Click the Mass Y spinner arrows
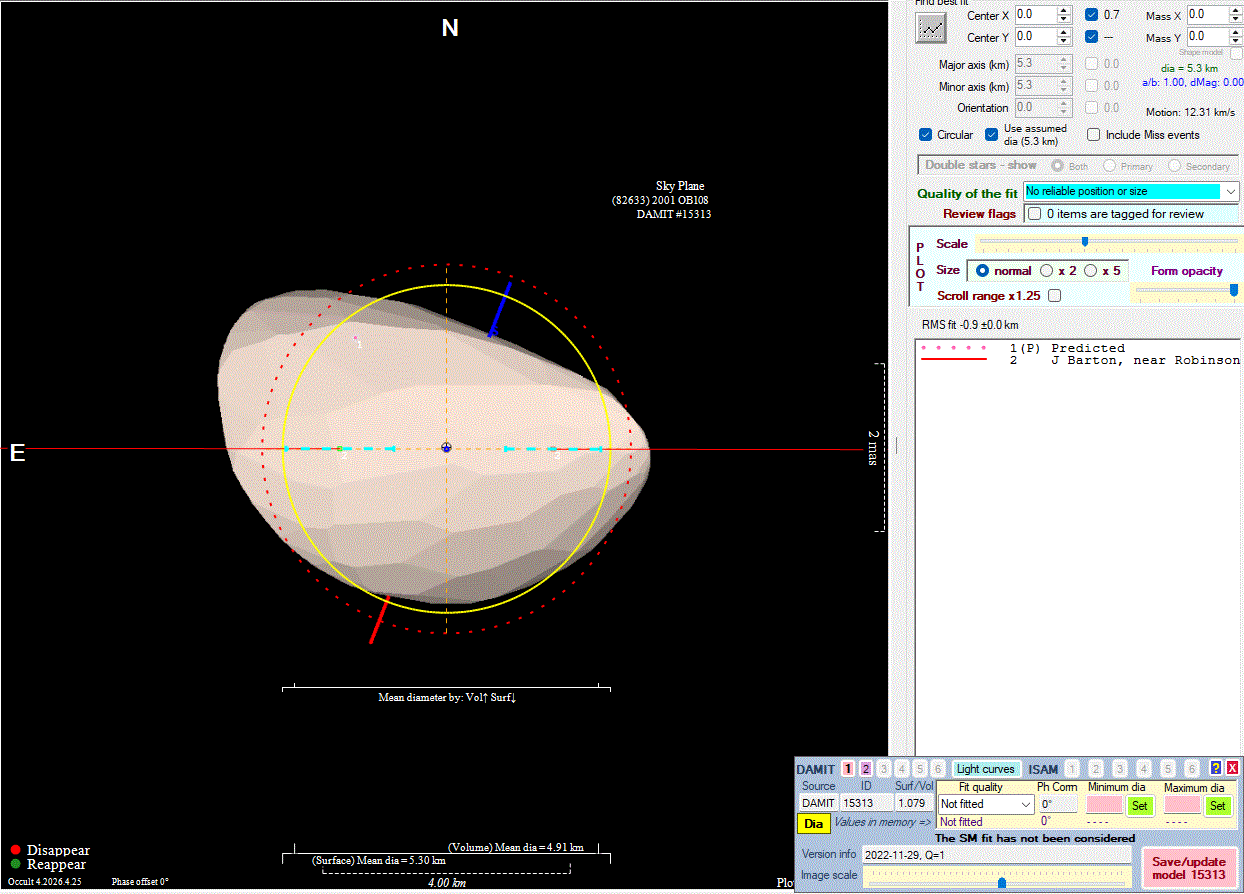This screenshot has width=1244, height=894. pyautogui.click(x=1236, y=37)
